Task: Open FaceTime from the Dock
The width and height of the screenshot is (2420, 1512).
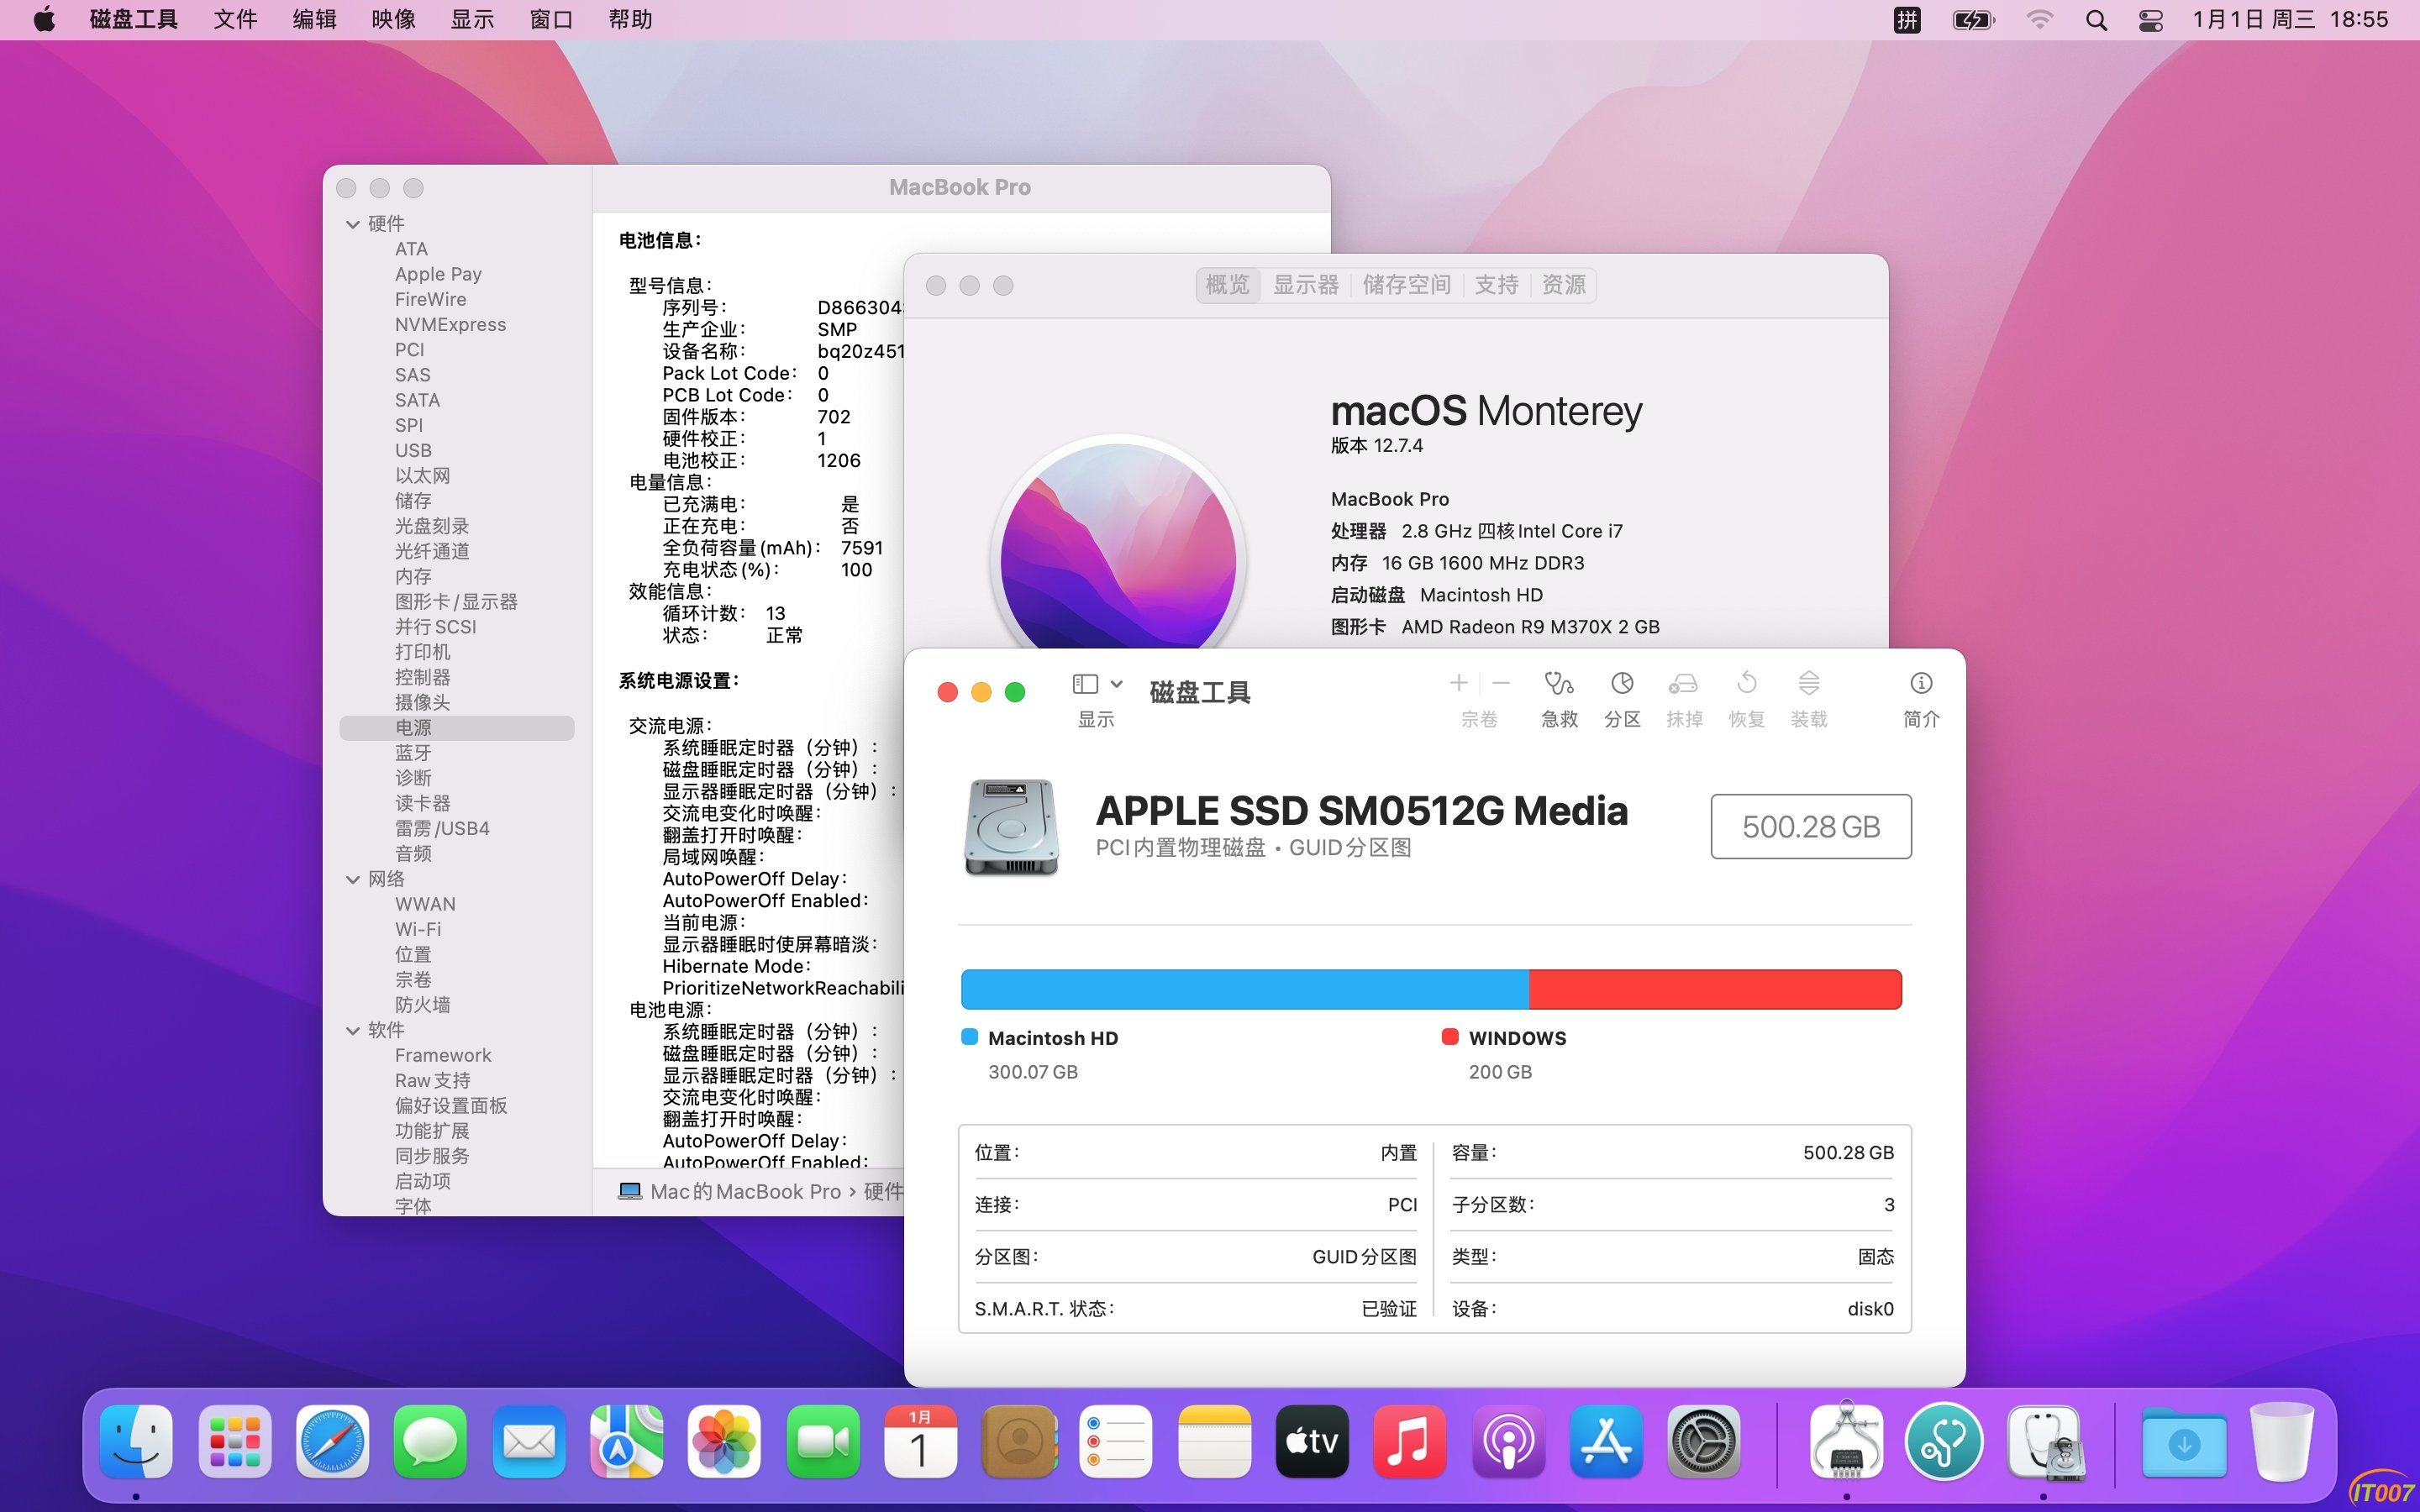Action: (823, 1441)
